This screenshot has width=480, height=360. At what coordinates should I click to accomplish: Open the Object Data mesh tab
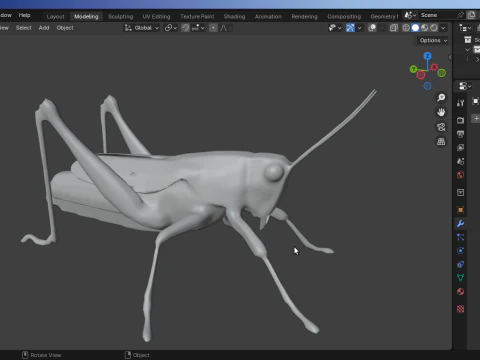point(460,278)
